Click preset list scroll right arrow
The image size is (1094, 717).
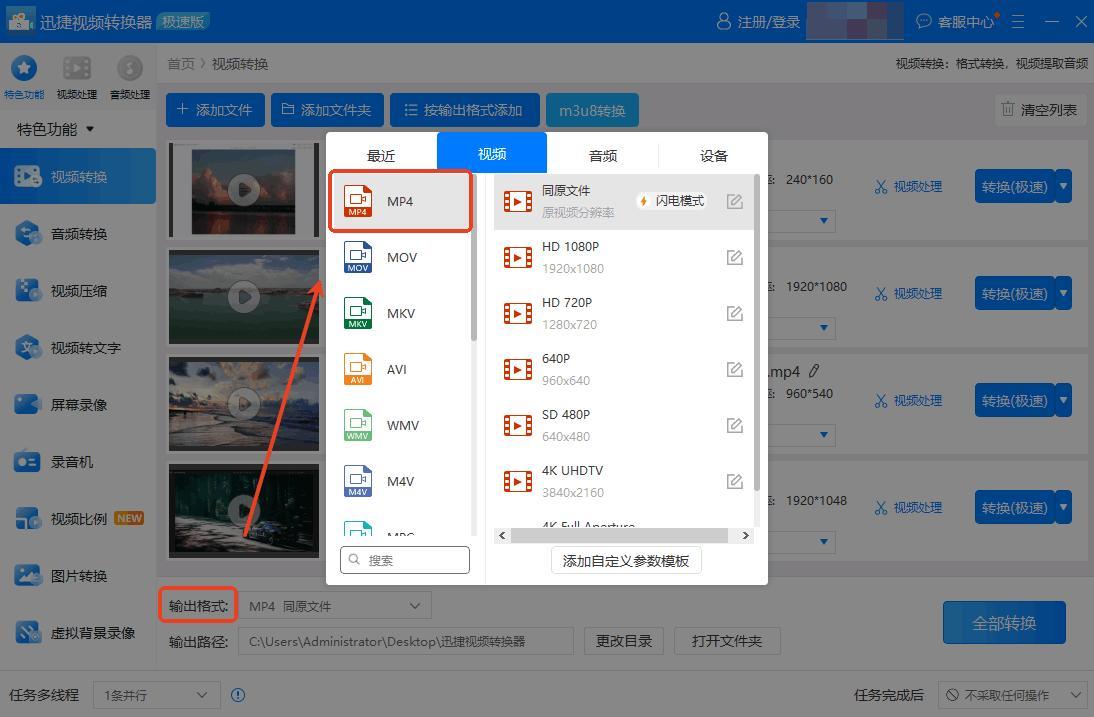(x=745, y=536)
